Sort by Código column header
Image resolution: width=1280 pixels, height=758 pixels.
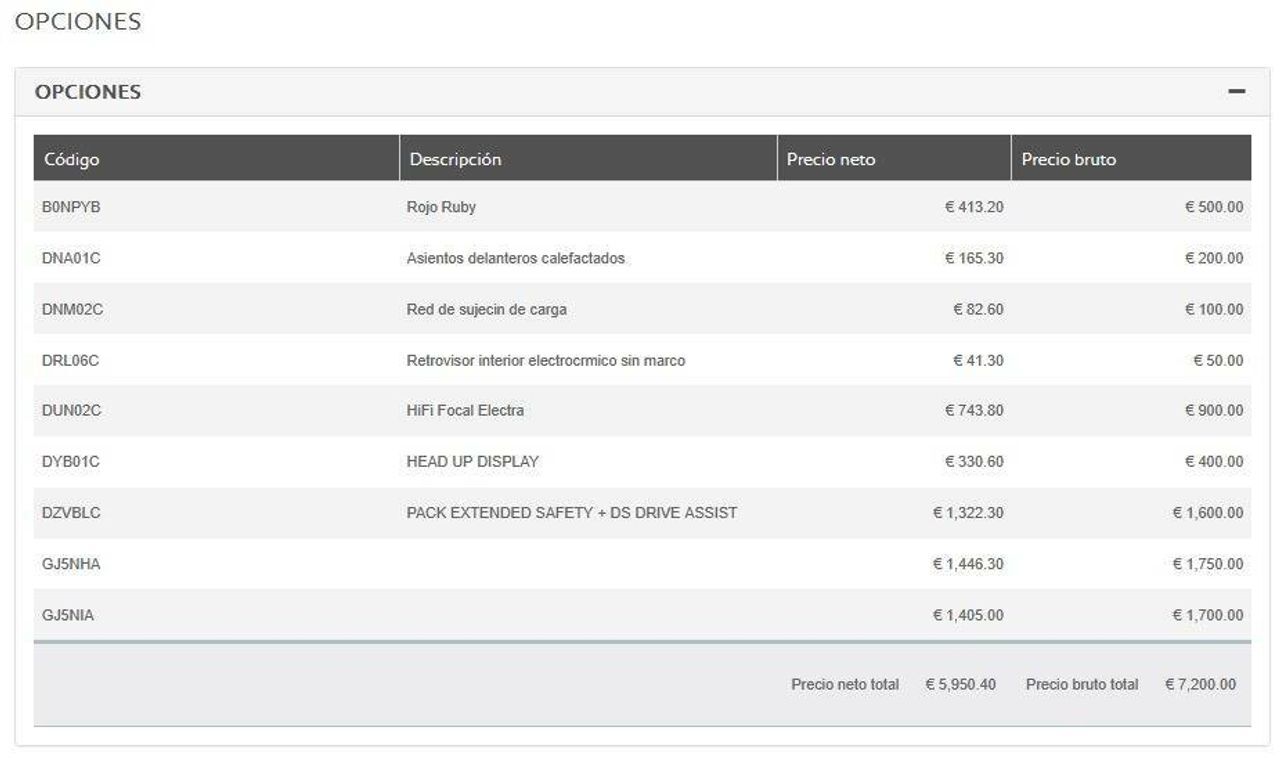tap(71, 159)
